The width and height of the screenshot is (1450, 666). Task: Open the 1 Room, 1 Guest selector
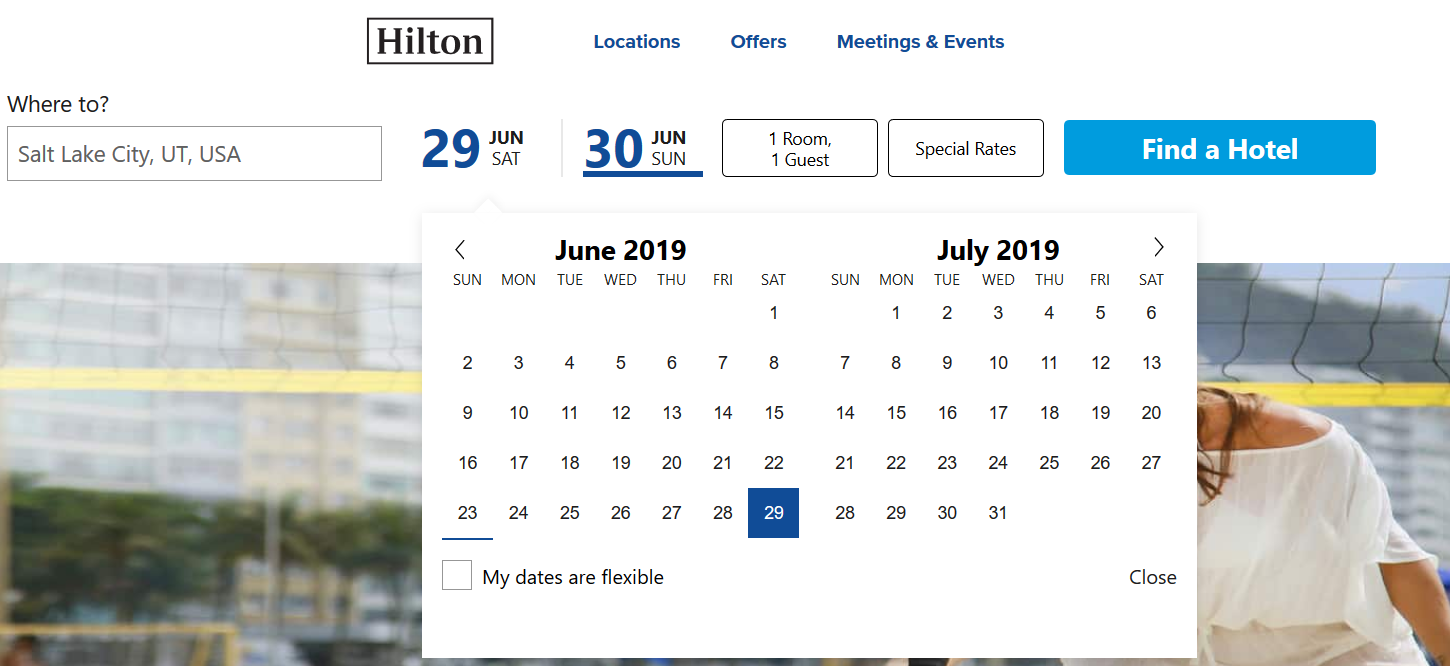799,148
